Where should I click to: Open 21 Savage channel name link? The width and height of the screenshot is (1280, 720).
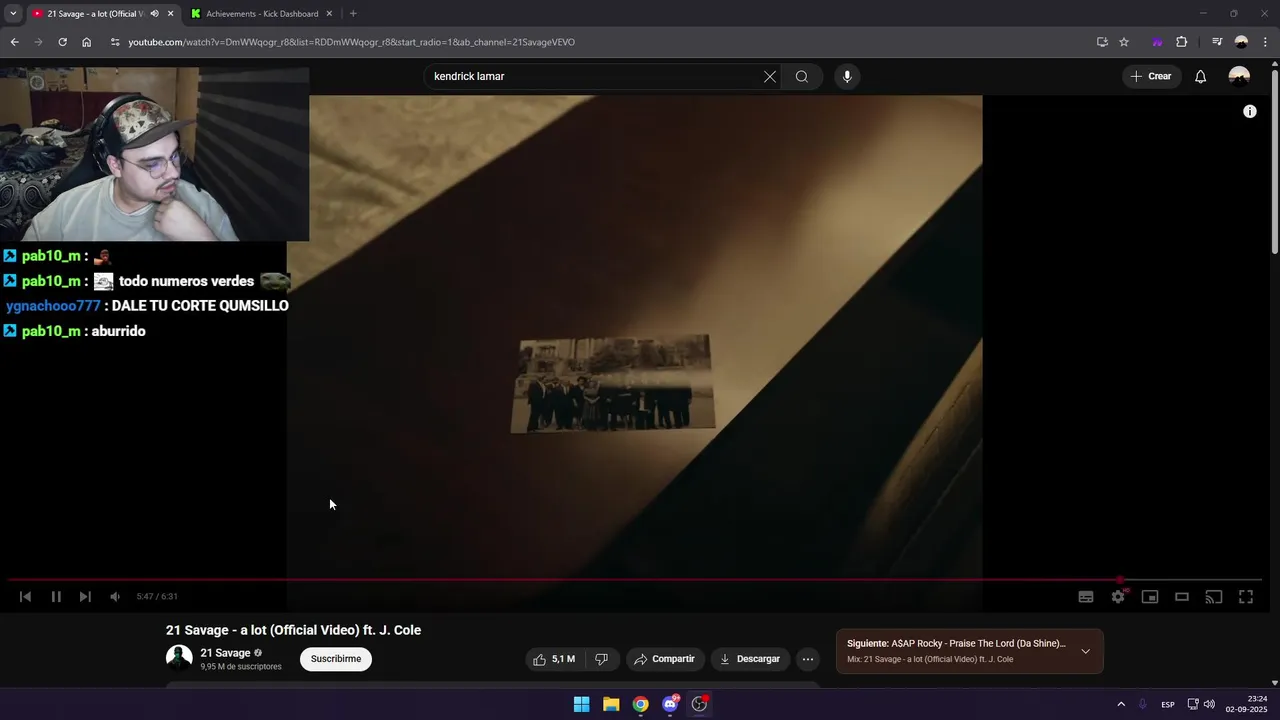click(225, 653)
